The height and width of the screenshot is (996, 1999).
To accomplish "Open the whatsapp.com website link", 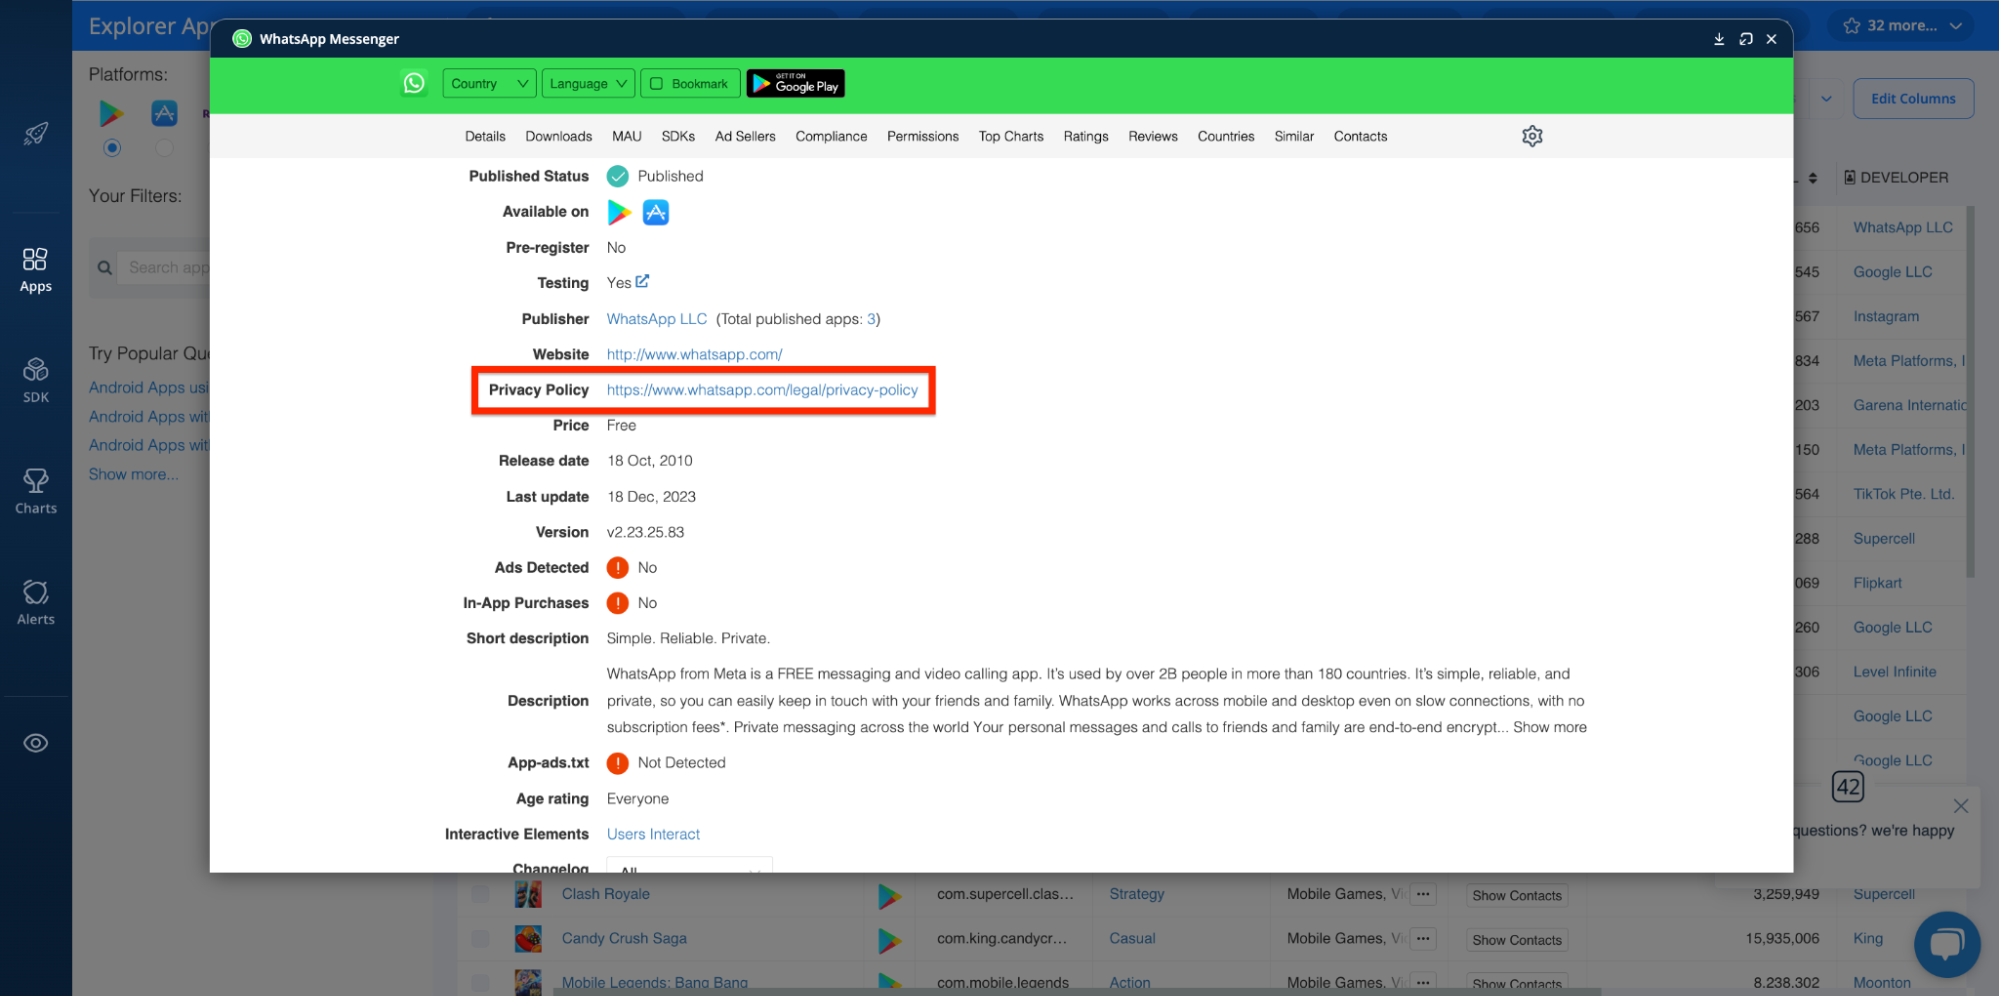I will [x=694, y=355].
